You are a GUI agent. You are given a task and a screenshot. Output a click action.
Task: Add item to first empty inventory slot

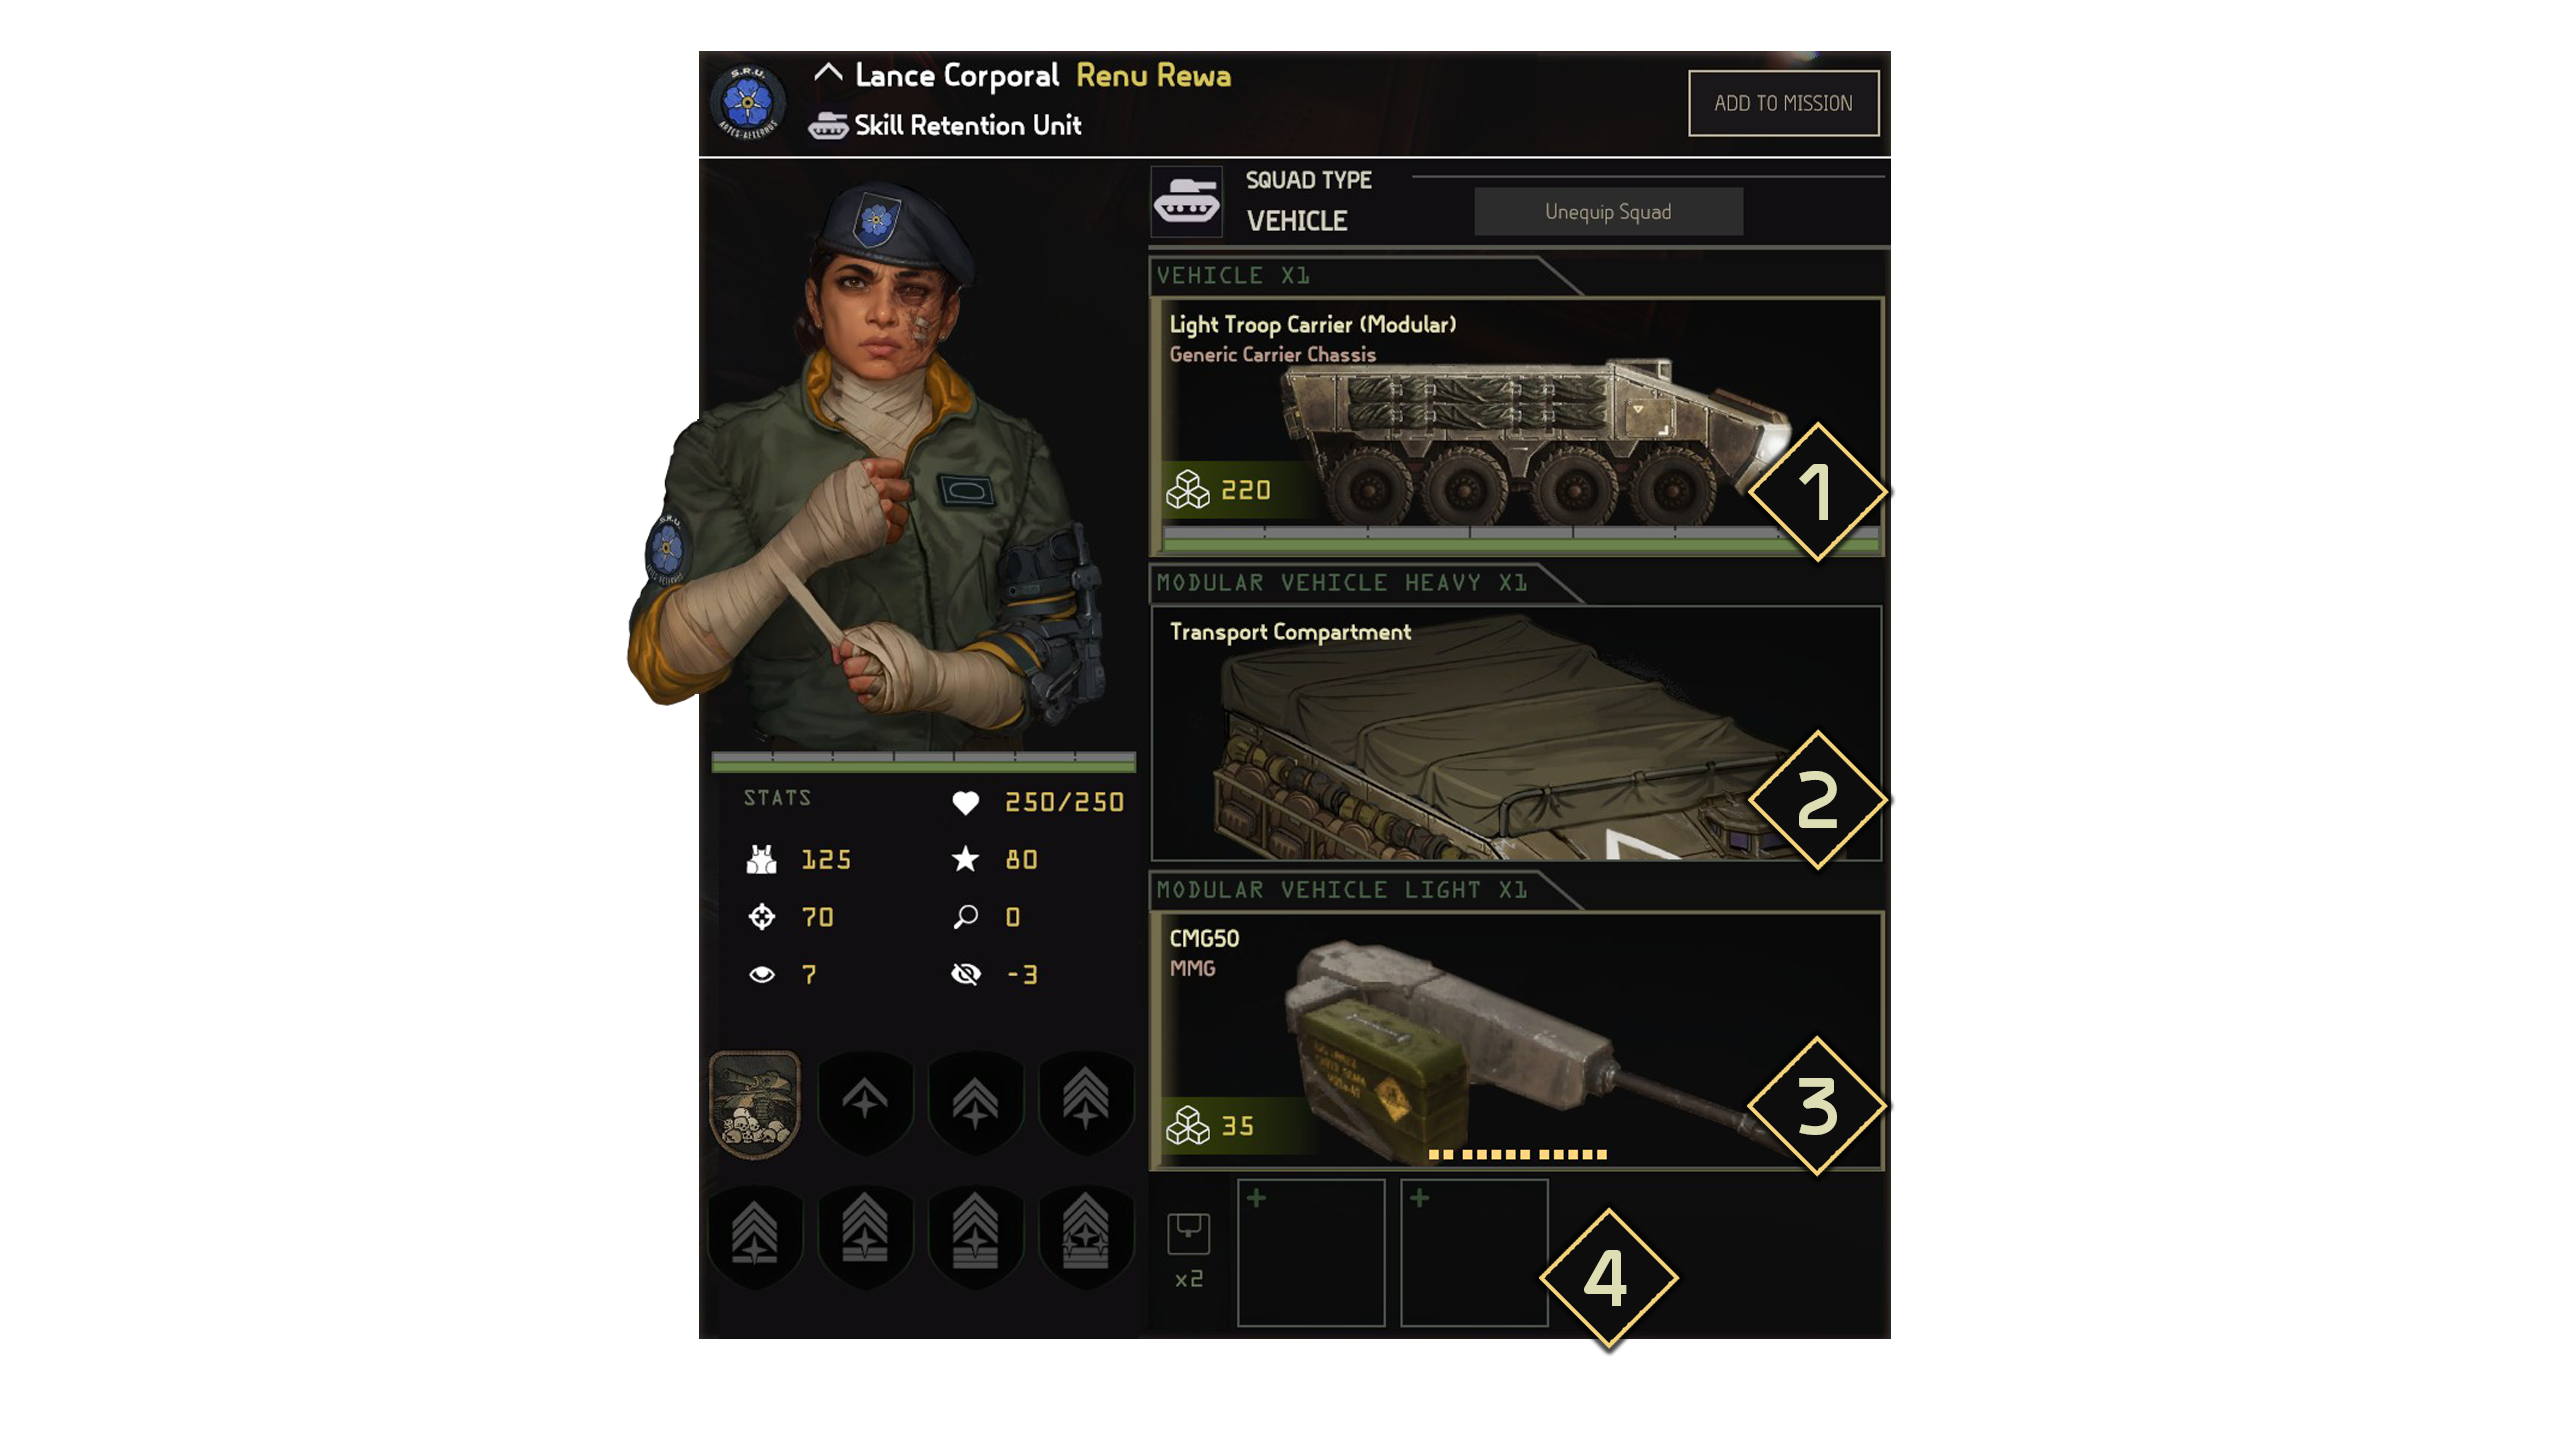pyautogui.click(x=1311, y=1253)
